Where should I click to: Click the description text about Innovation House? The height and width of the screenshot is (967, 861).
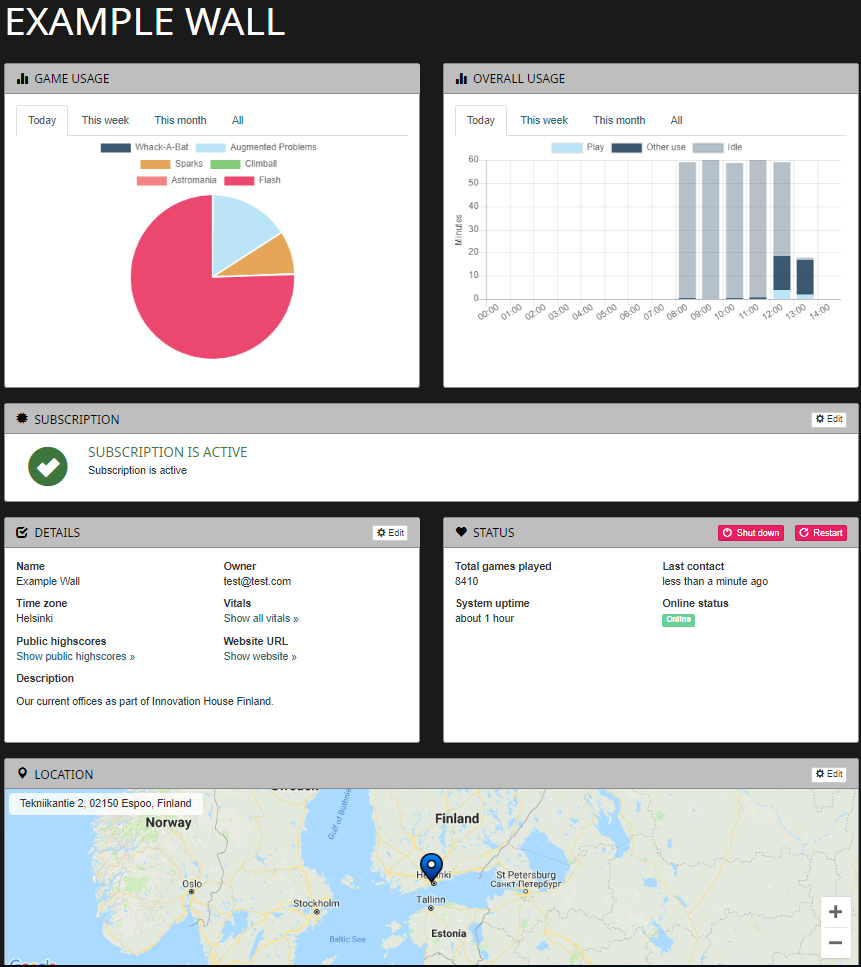[145, 701]
